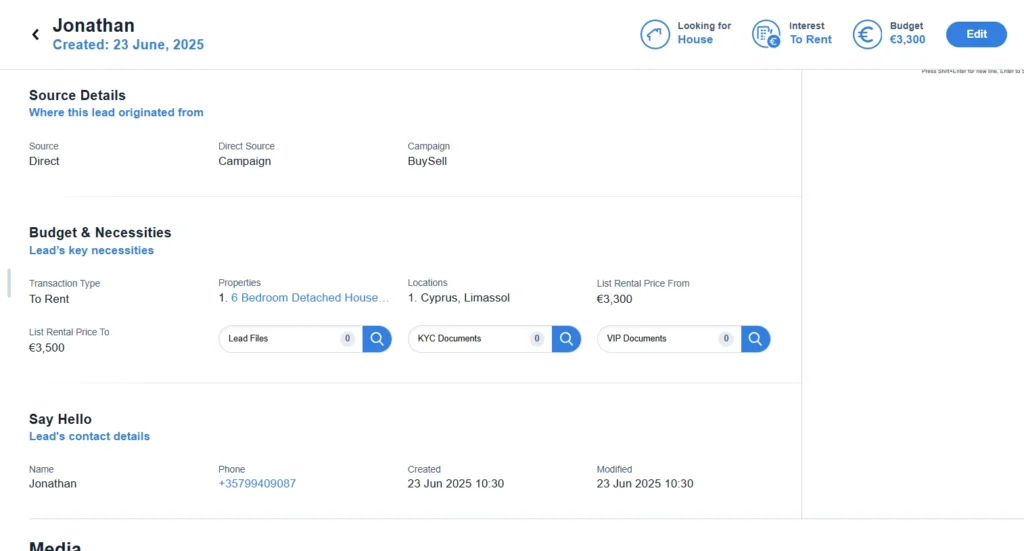1024x551 pixels.
Task: Go back using the left chevron arrow
Action: (x=36, y=35)
